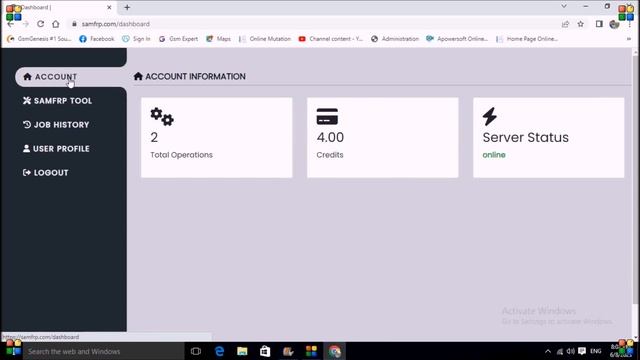Open the SamFRP Tool page
640x360 pixels.
point(58,101)
